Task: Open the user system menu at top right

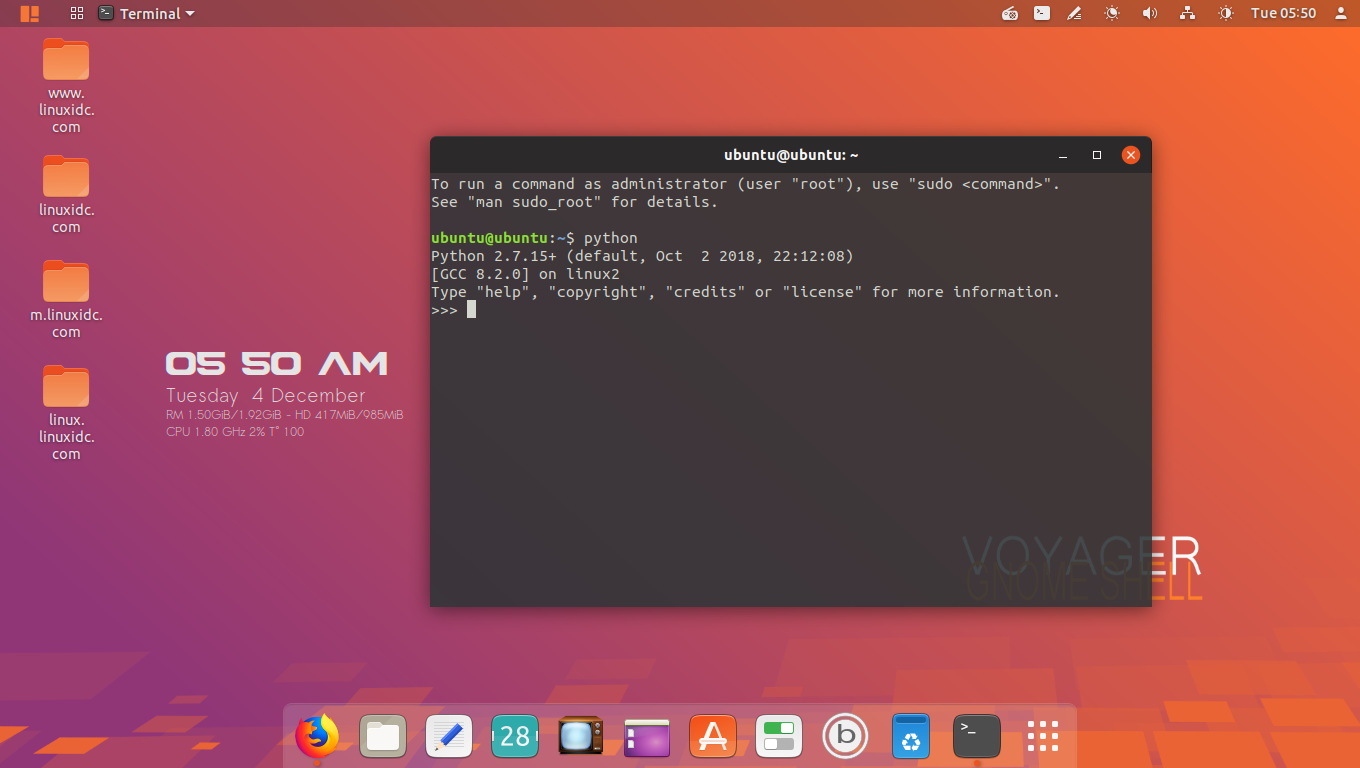Action: click(x=1340, y=14)
